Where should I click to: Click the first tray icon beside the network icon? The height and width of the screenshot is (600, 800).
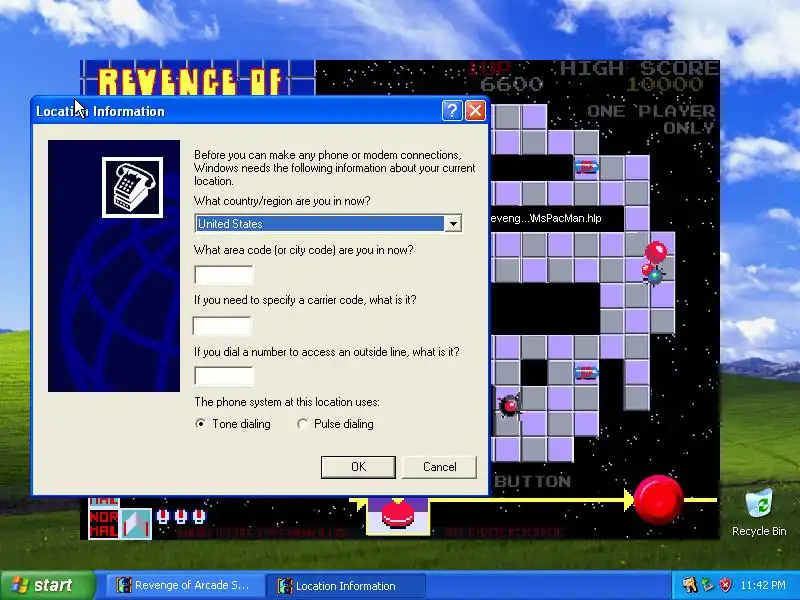(690, 585)
